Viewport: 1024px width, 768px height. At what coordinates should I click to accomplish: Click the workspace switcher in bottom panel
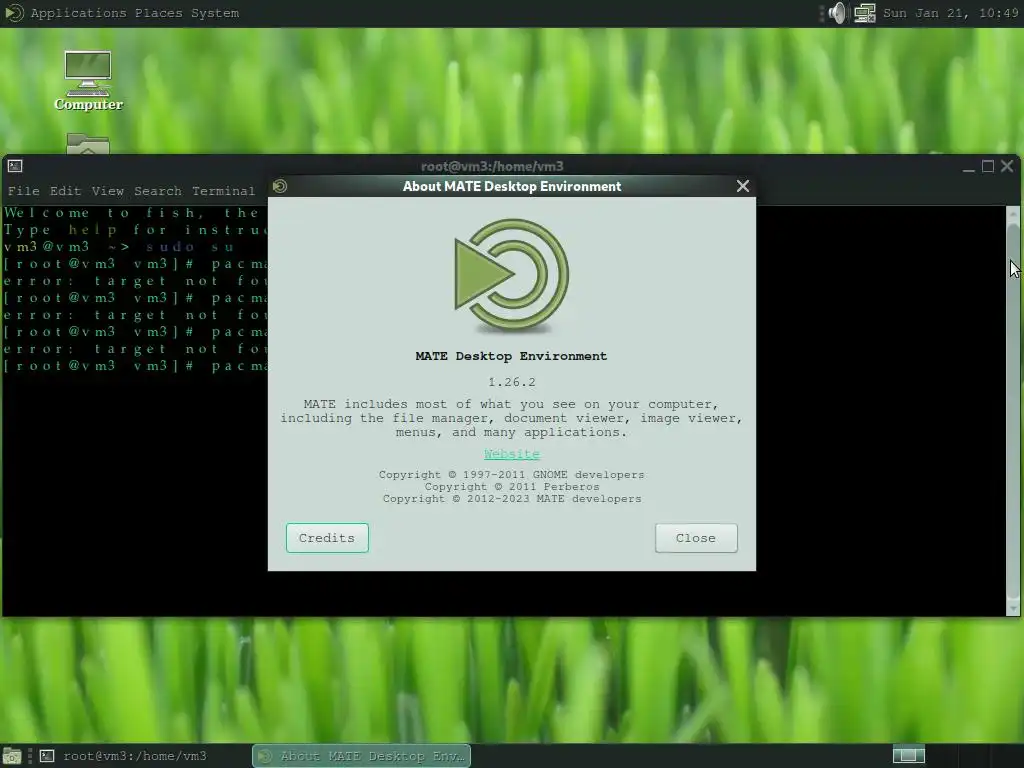908,756
